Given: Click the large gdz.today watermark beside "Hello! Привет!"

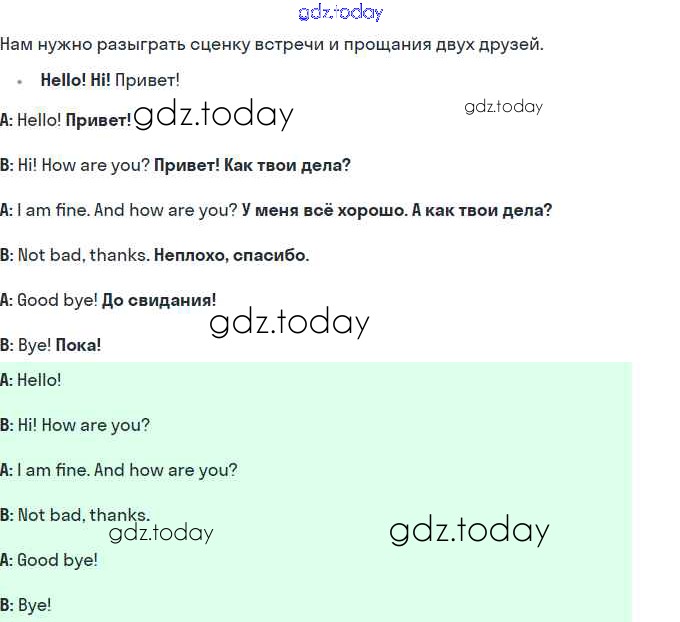Looking at the screenshot, I should 213,115.
